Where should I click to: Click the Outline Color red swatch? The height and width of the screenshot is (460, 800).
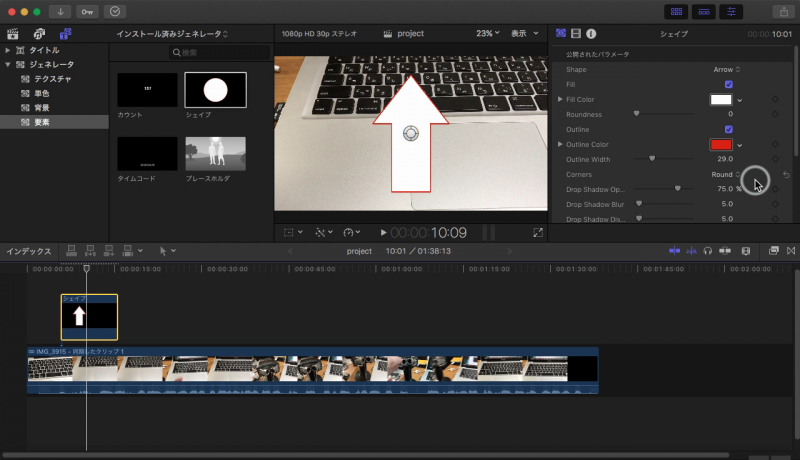[x=720, y=144]
